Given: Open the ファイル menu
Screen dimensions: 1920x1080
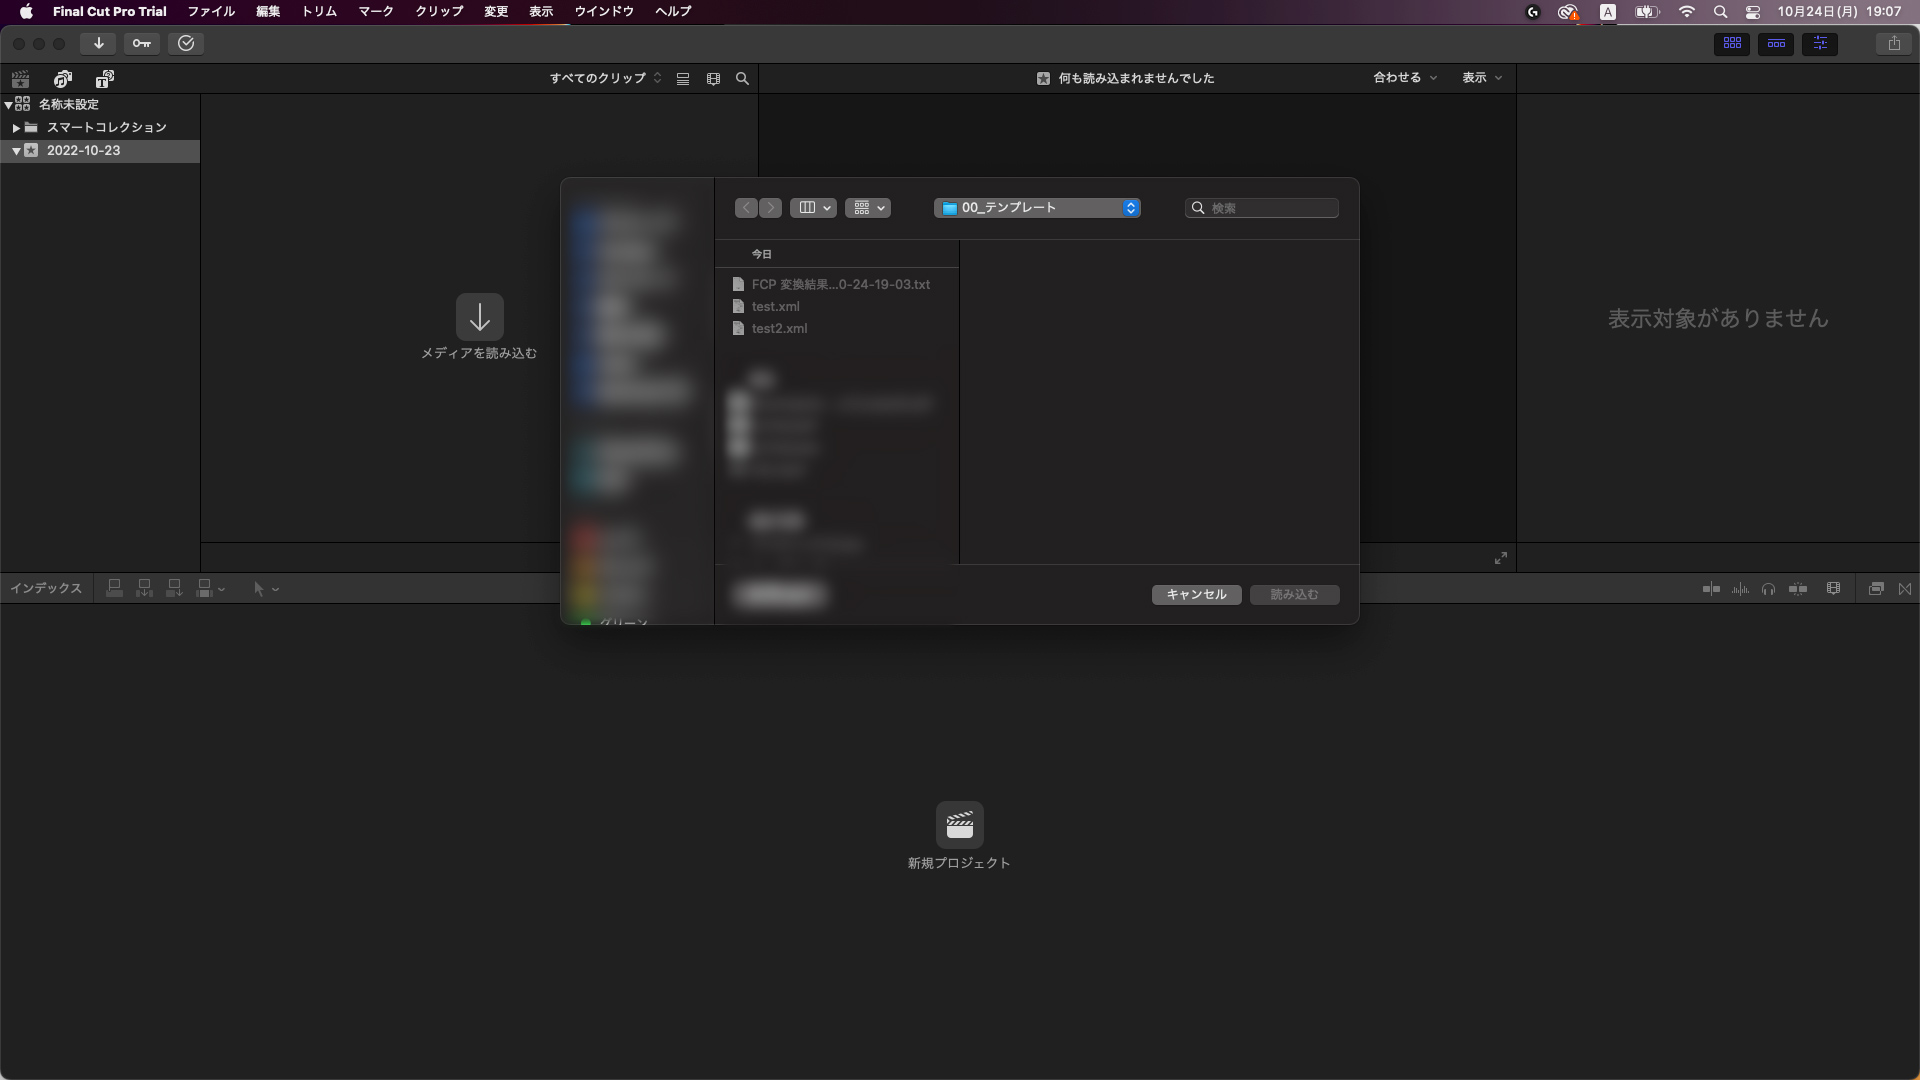Looking at the screenshot, I should pyautogui.click(x=211, y=11).
